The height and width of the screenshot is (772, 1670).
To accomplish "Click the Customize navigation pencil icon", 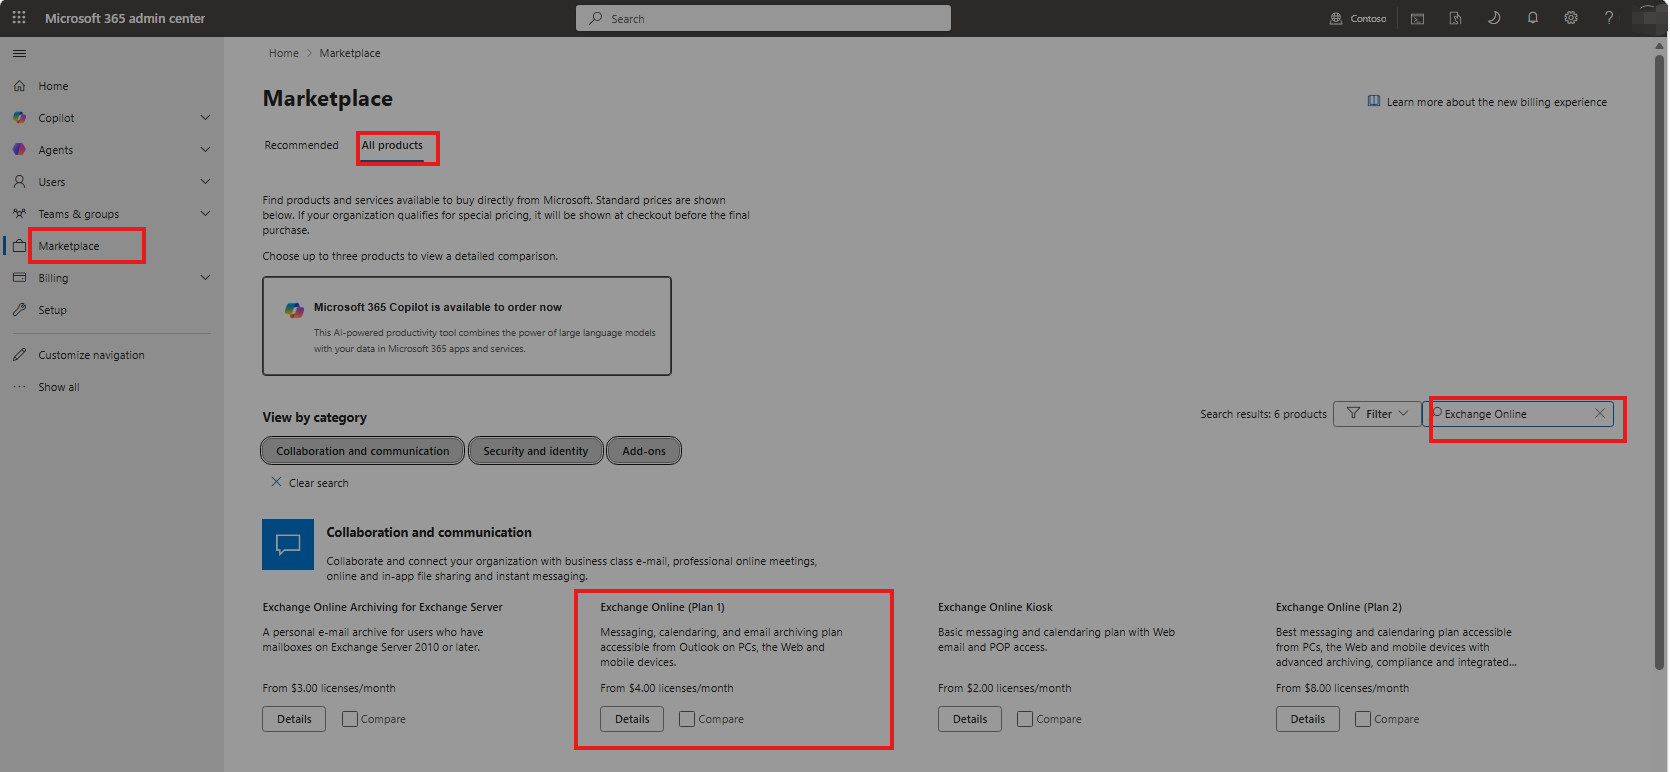I will (19, 355).
